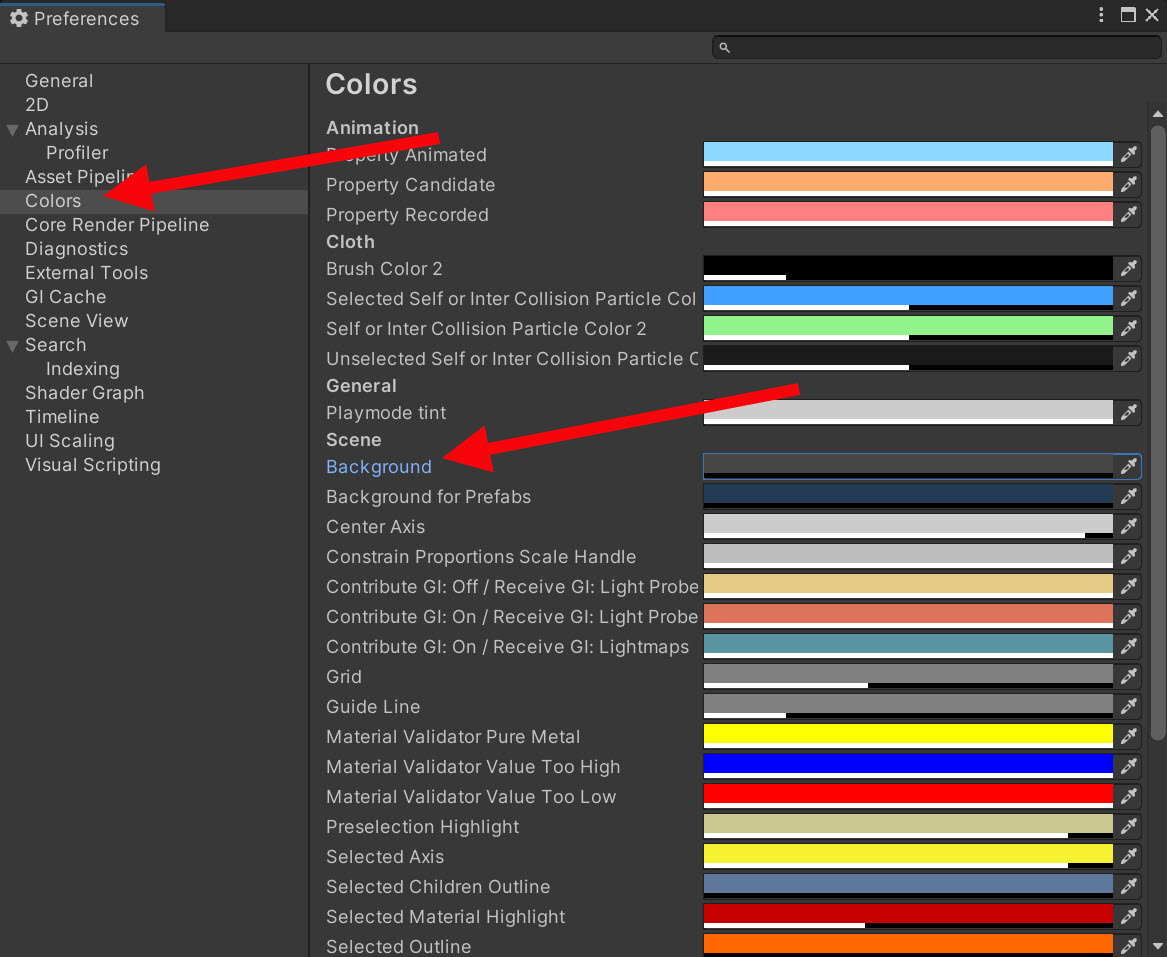Use the eyedropper for Material Validator Pure Metal

click(x=1128, y=736)
